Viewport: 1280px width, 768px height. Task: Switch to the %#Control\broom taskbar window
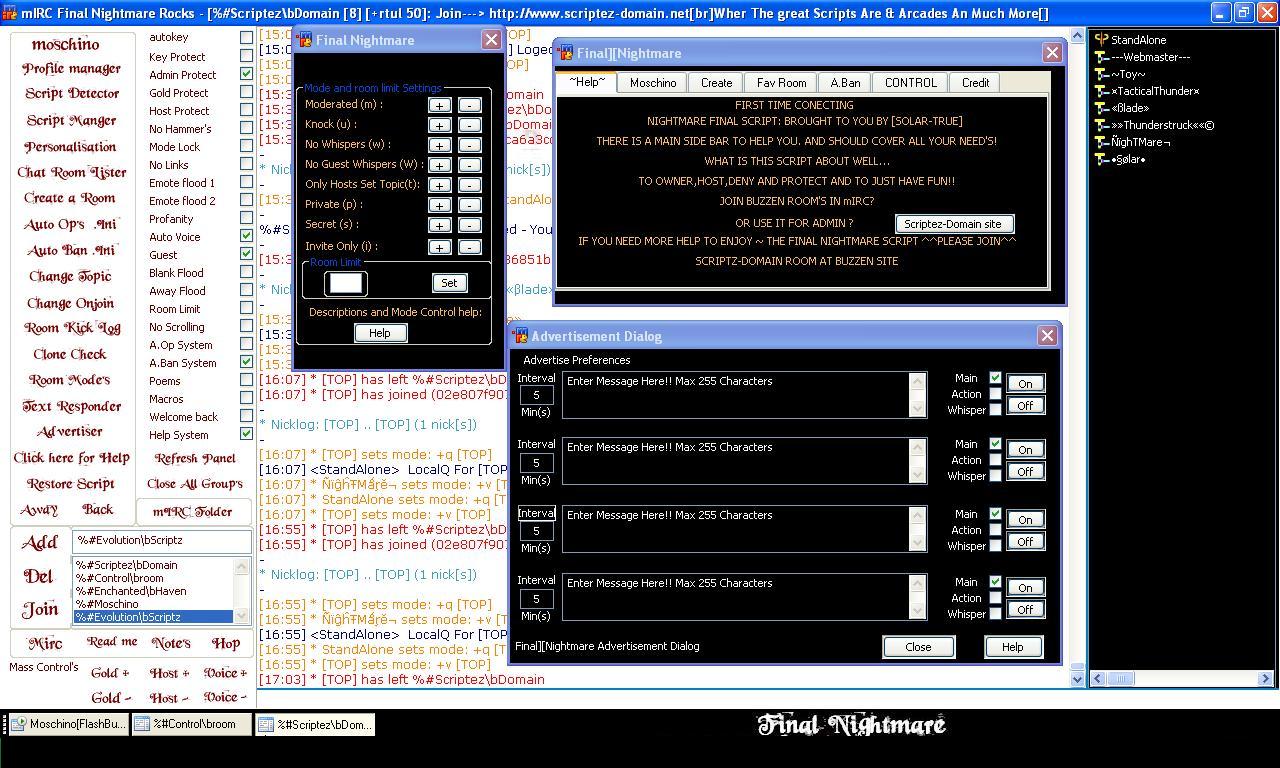[x=192, y=725]
